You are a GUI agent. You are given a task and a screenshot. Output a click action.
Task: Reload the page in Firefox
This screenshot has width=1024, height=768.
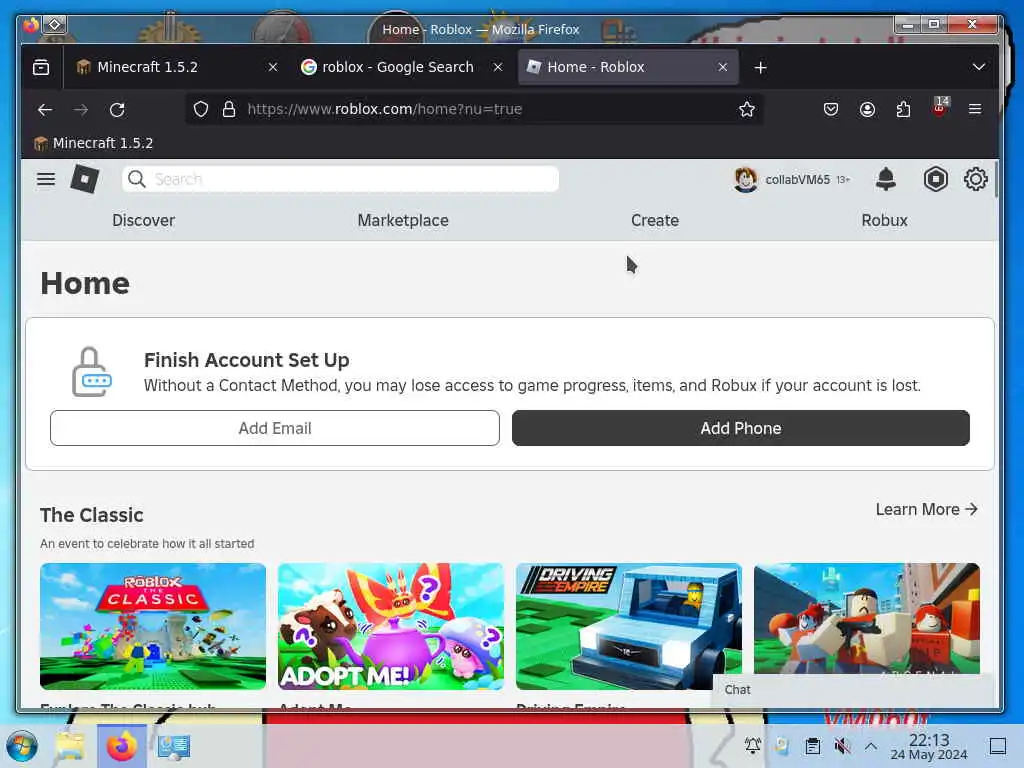pyautogui.click(x=117, y=109)
